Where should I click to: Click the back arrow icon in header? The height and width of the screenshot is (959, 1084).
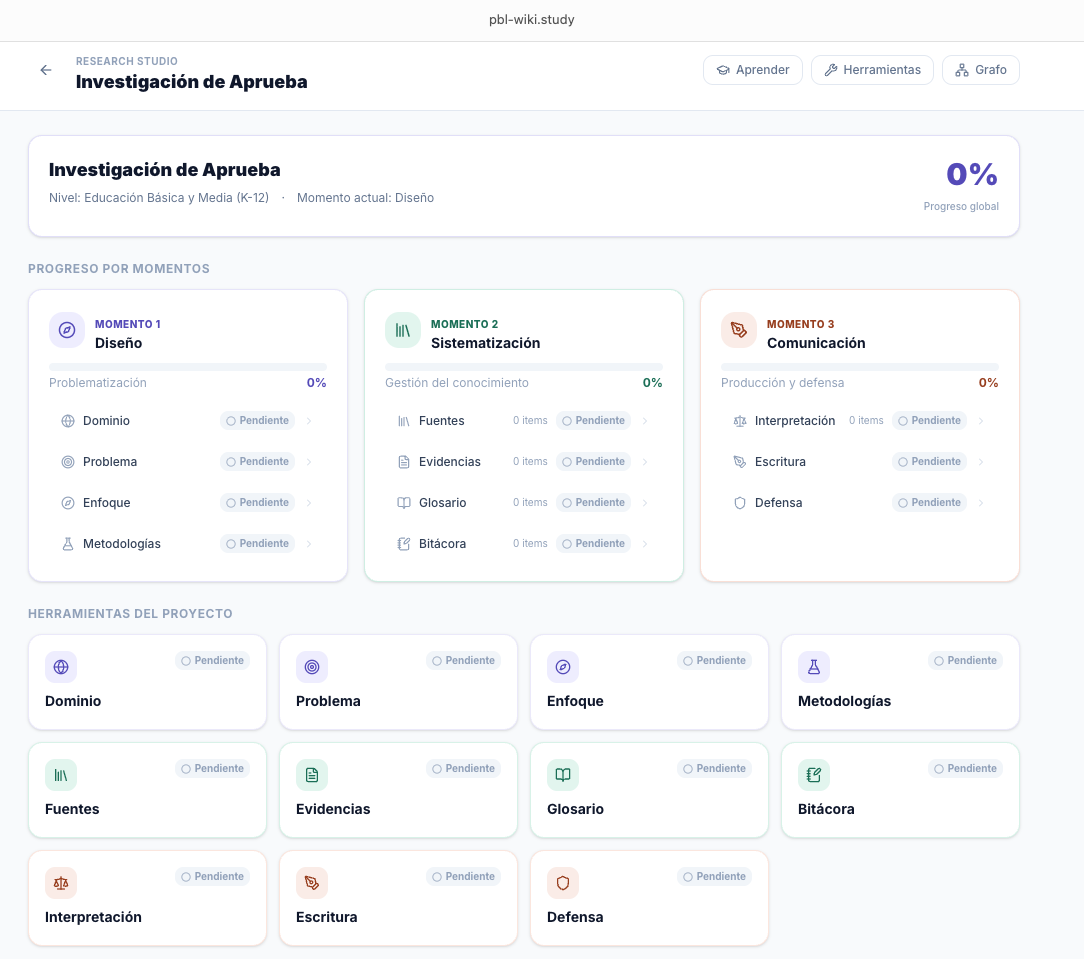tap(46, 70)
